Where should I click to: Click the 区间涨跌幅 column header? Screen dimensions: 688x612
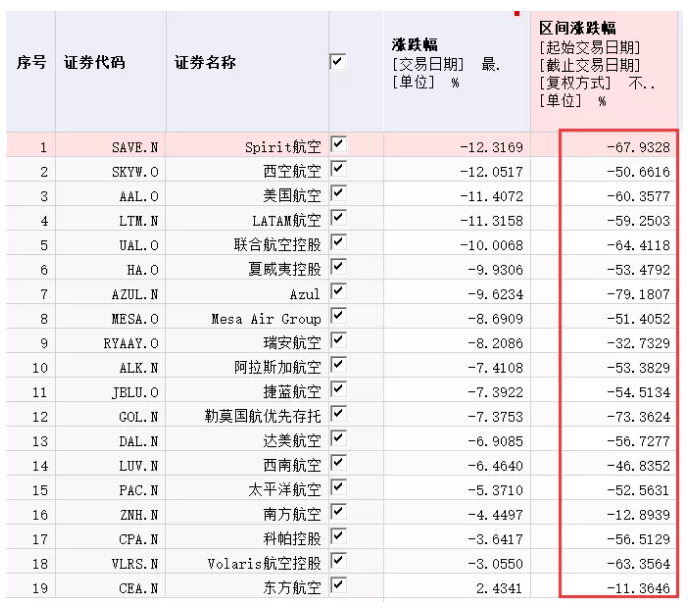pyautogui.click(x=578, y=28)
